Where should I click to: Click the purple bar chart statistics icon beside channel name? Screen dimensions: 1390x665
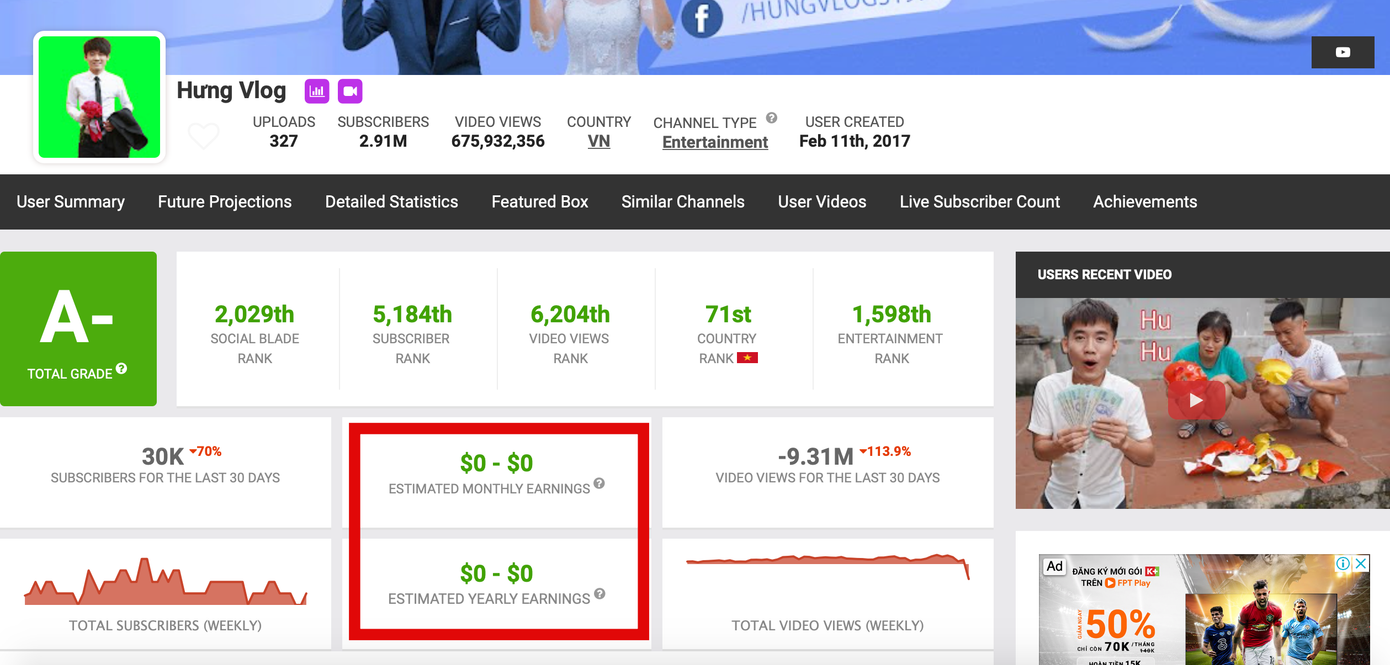317,90
